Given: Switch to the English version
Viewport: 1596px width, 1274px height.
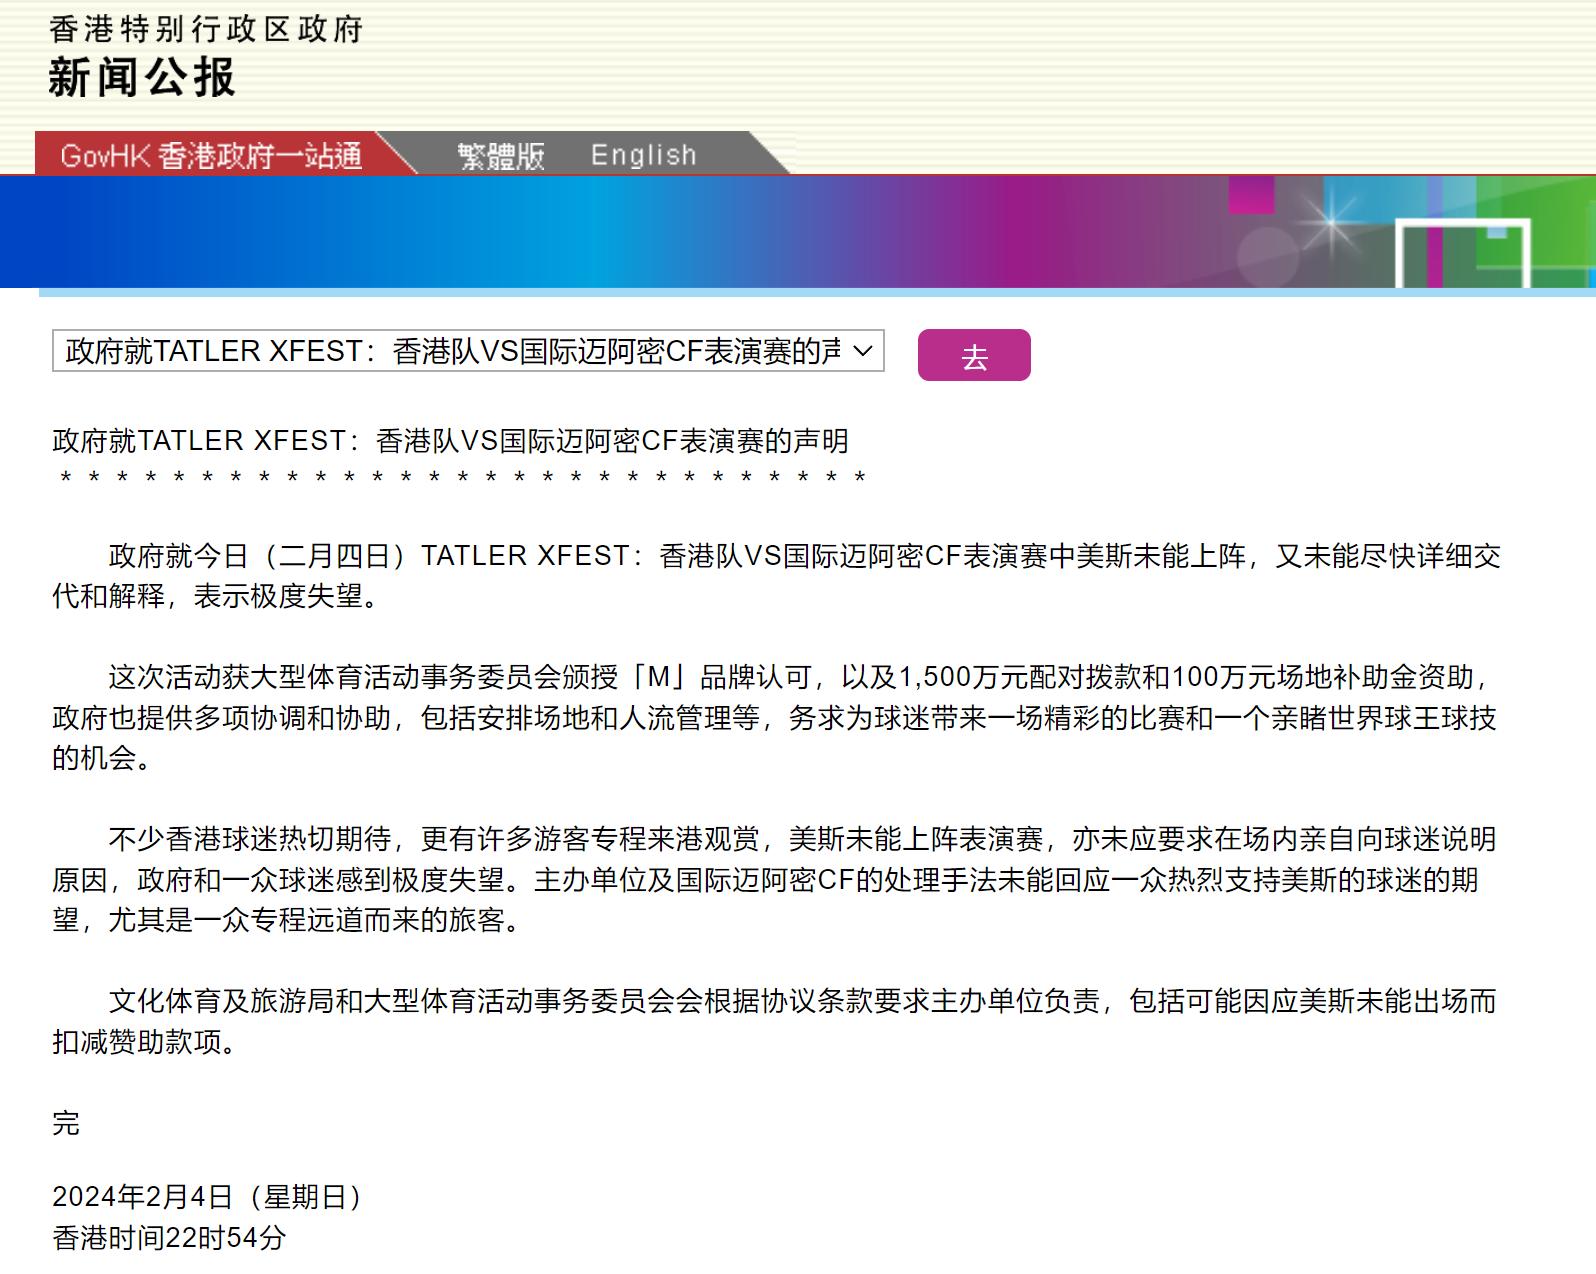Looking at the screenshot, I should pos(643,155).
